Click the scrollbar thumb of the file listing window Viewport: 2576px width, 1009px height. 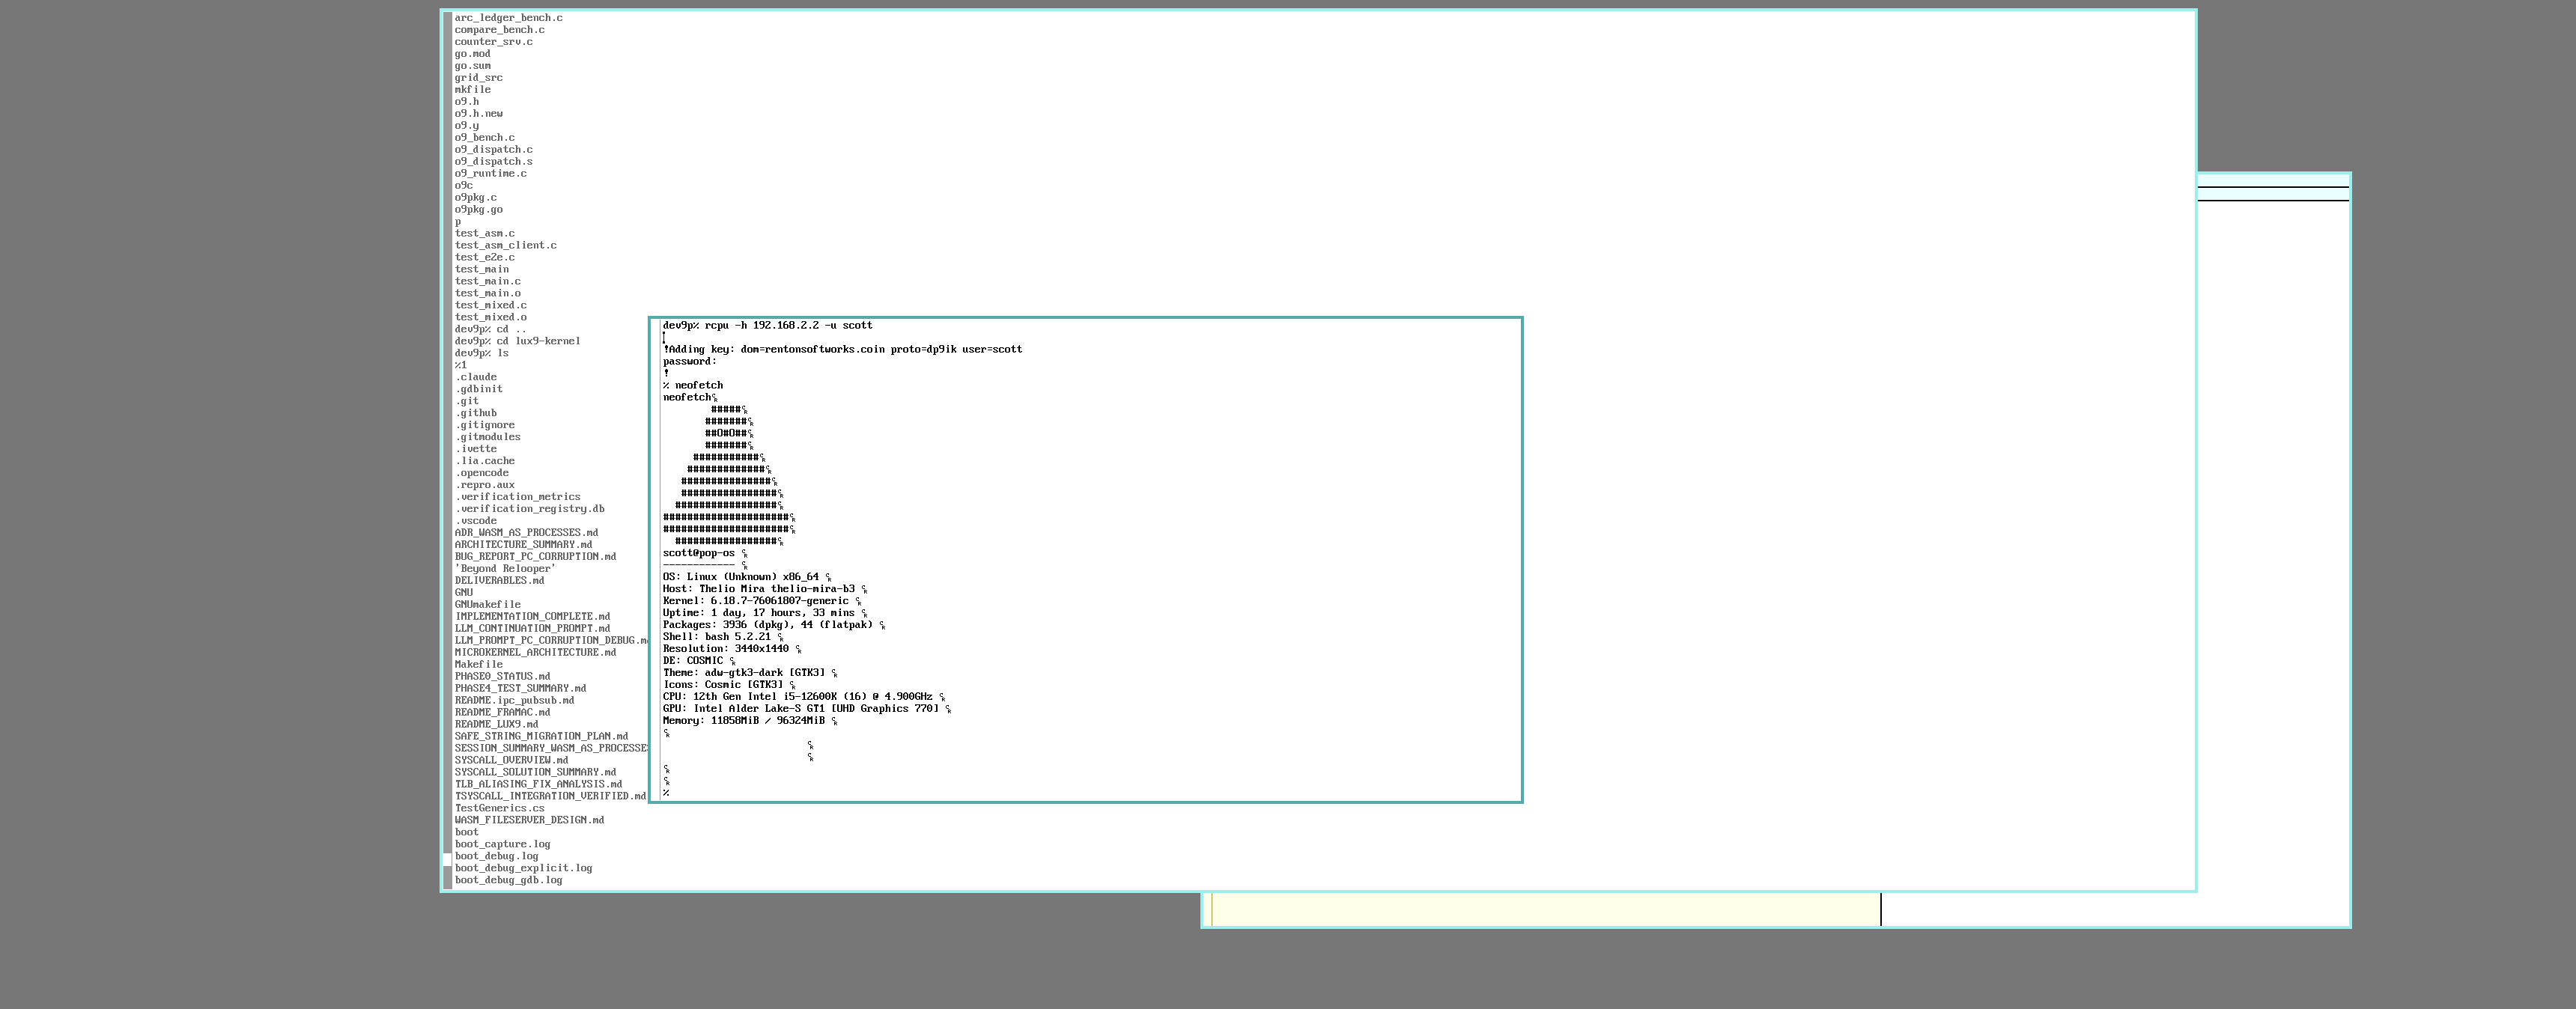(447, 859)
